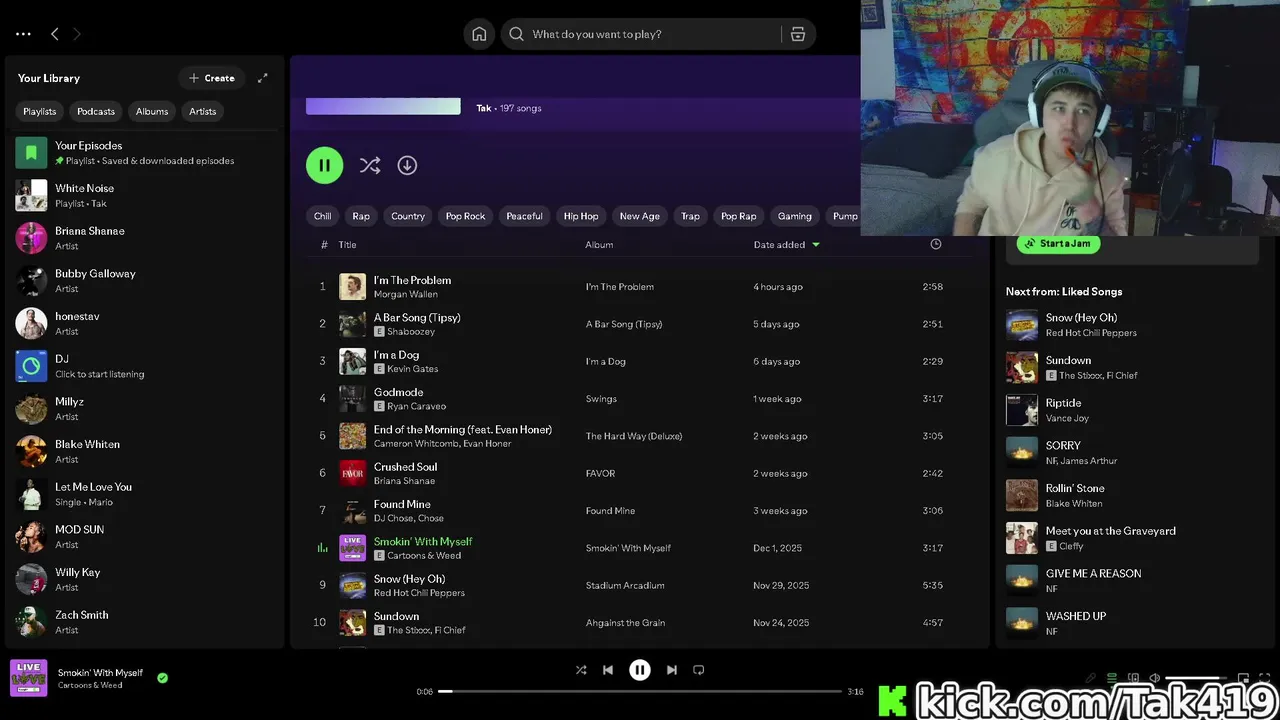
Task: Select the song 'I'm The Problem'
Action: coord(412,280)
